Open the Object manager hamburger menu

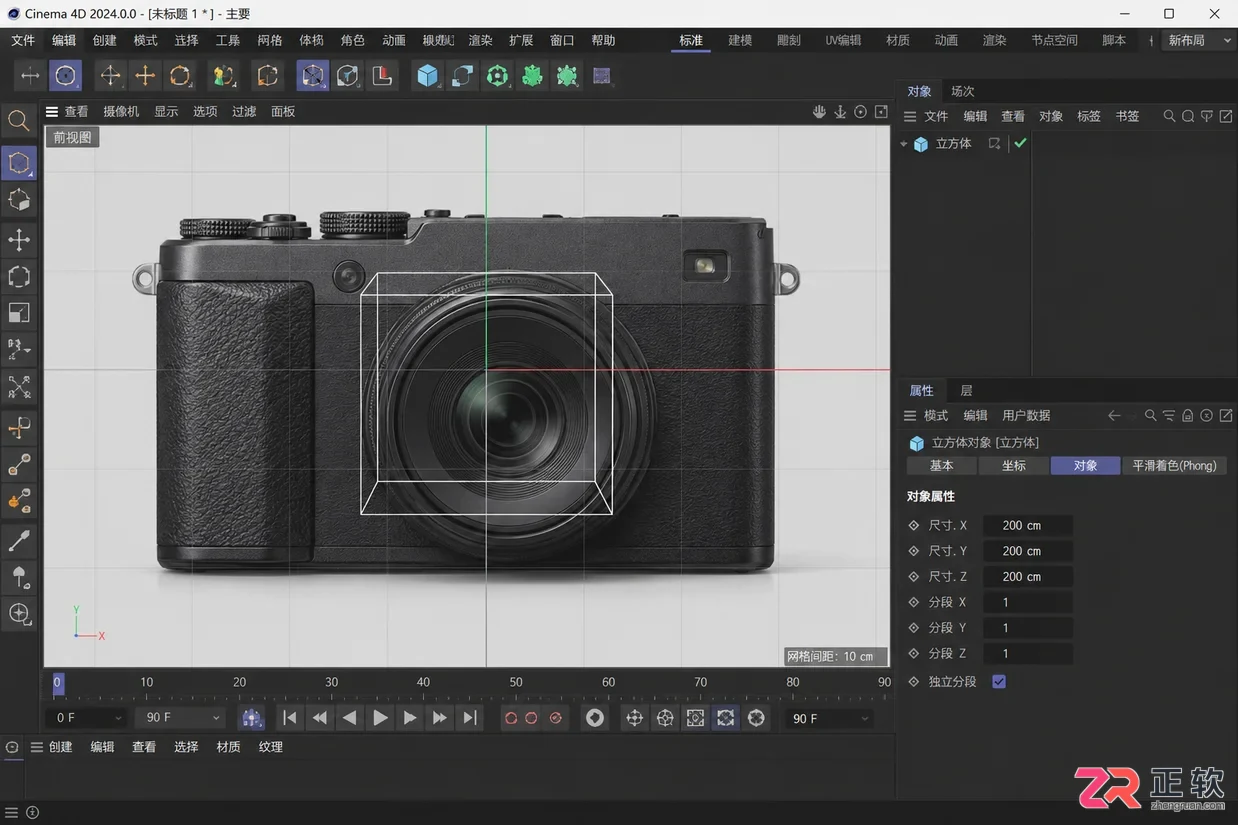pyautogui.click(x=910, y=116)
